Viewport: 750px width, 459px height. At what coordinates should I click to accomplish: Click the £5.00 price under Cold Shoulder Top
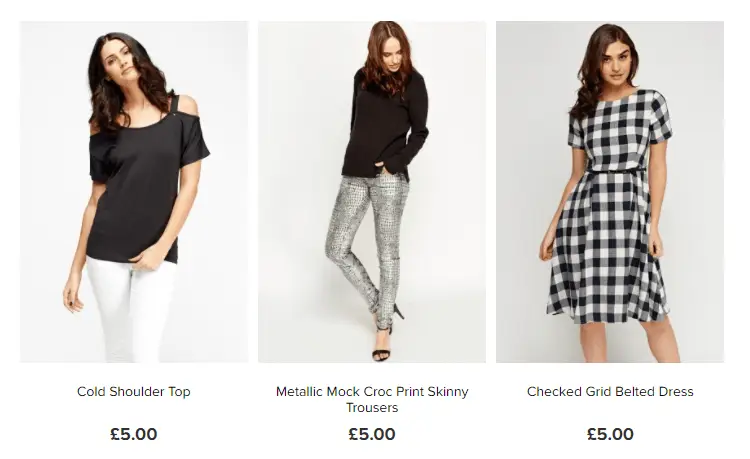pyautogui.click(x=134, y=434)
